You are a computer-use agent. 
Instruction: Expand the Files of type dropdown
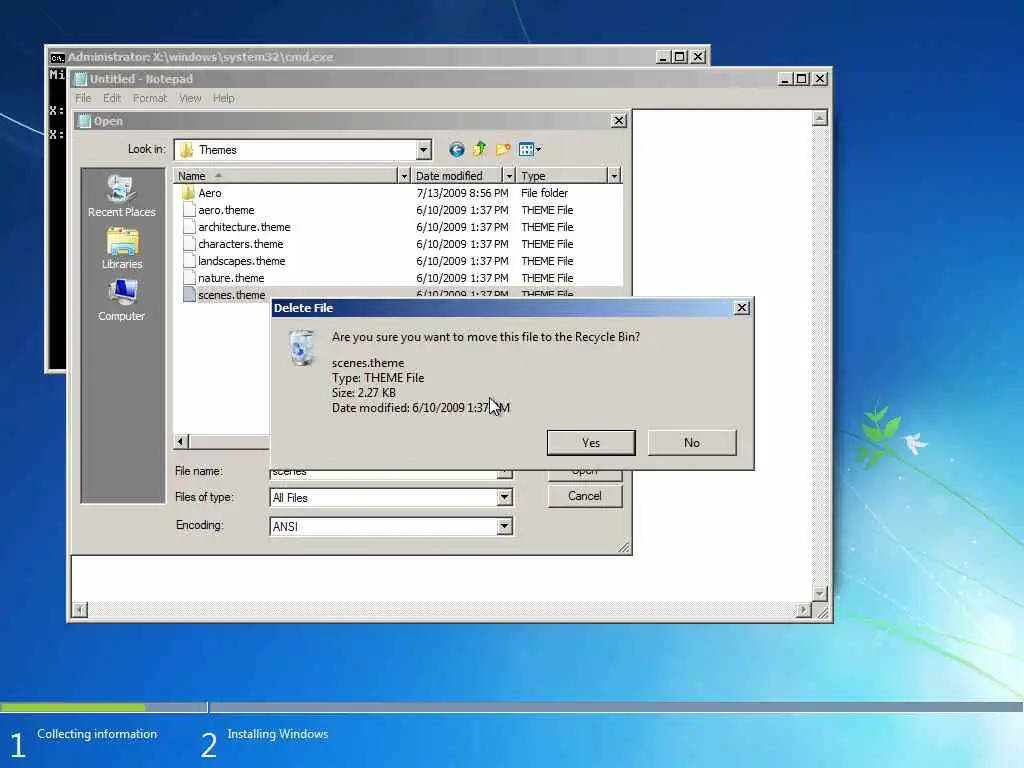pos(504,498)
